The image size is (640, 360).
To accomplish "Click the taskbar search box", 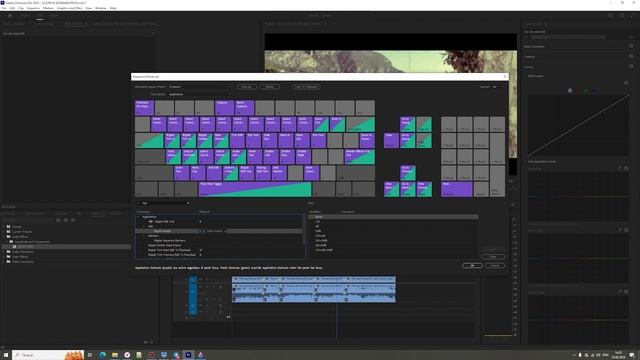I will click(48, 355).
